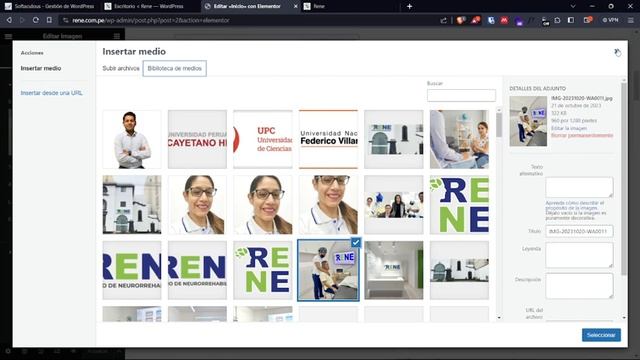Switch to Softaculous Gestión de WordPress tab
This screenshot has height=360, width=640.
pyautogui.click(x=50, y=6)
